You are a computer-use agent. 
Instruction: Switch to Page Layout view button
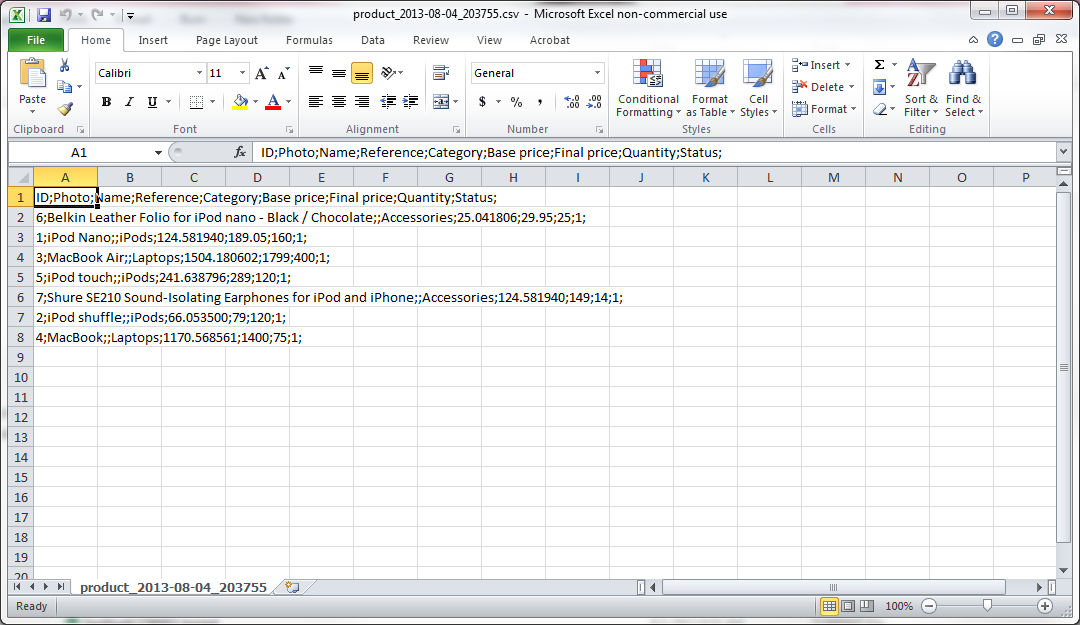point(848,606)
